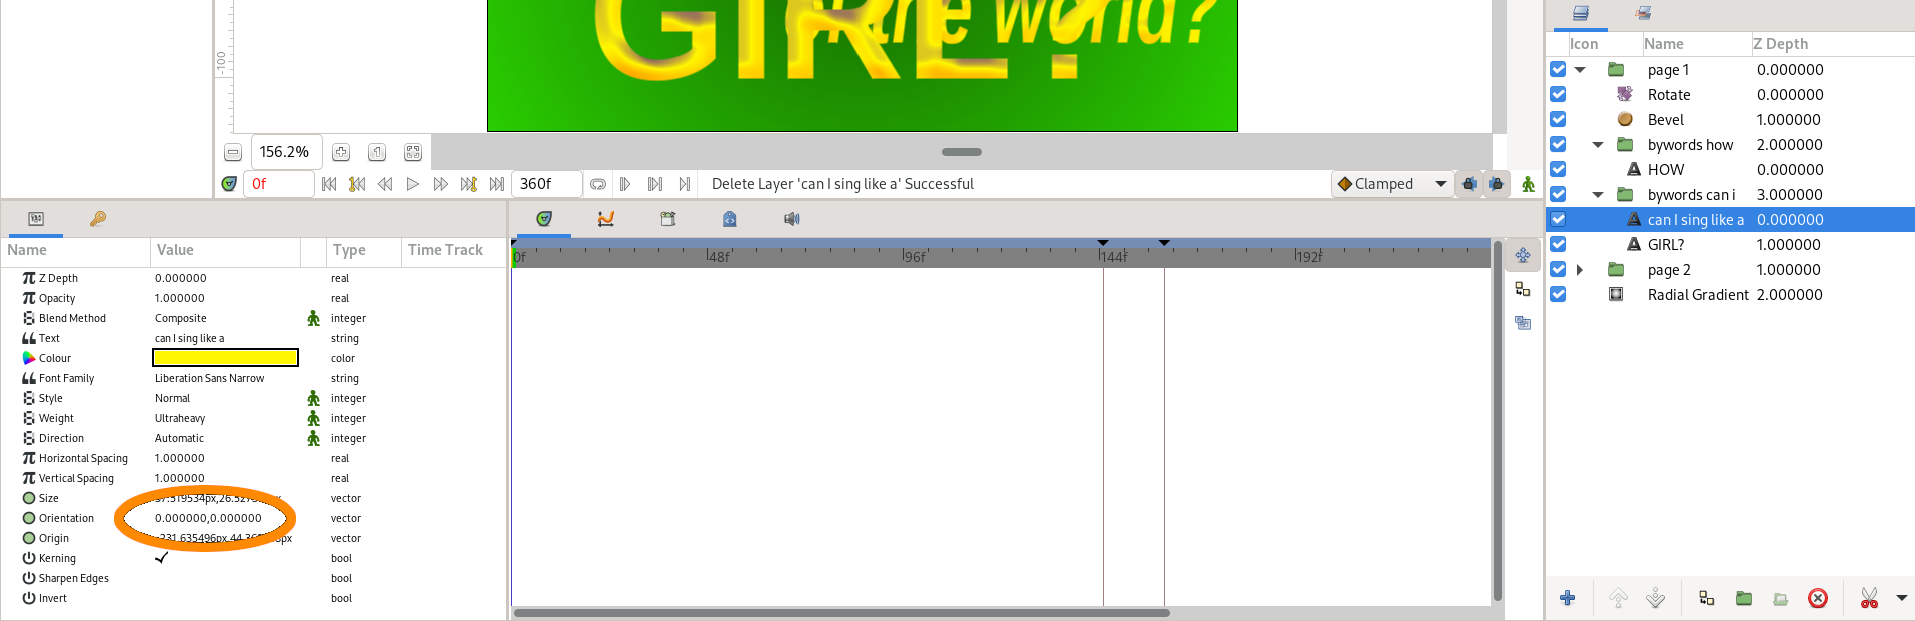Click the end time field showing 360f
The height and width of the screenshot is (621, 1915).
pyautogui.click(x=546, y=184)
